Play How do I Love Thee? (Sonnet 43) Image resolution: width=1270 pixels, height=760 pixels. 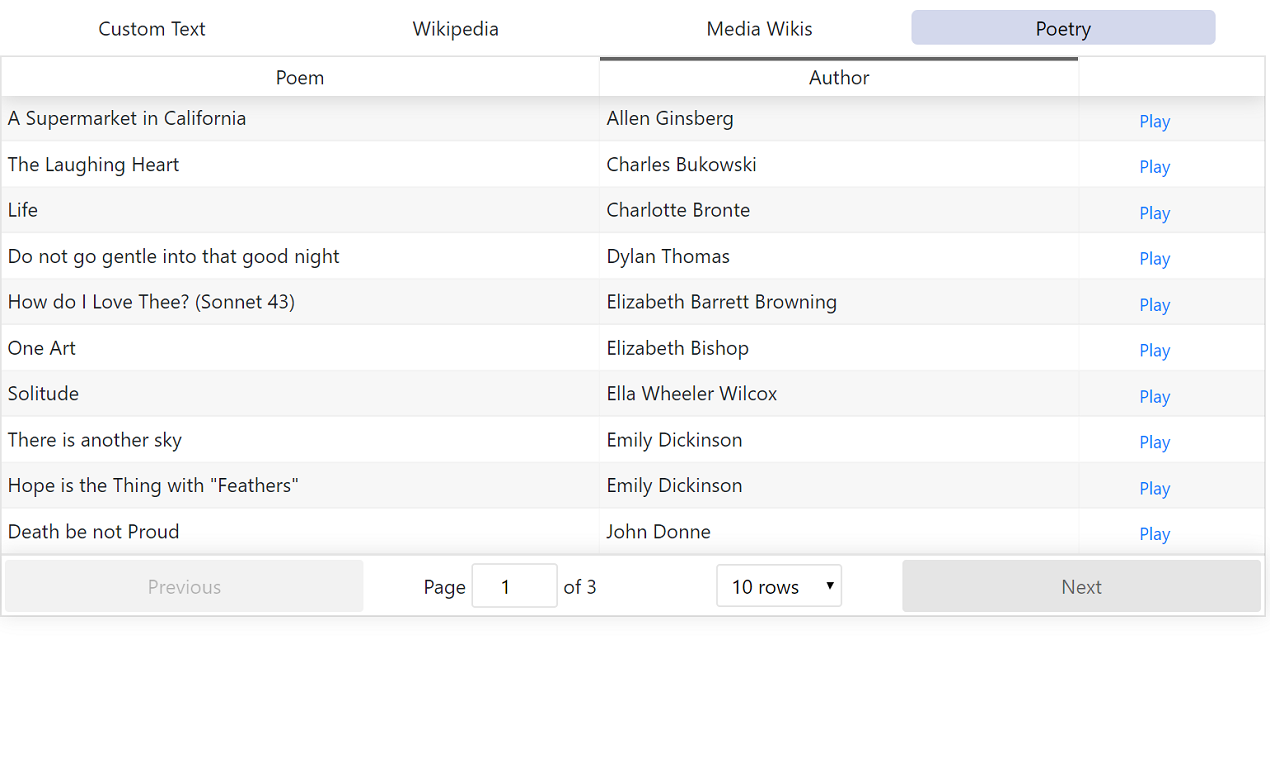(1154, 305)
